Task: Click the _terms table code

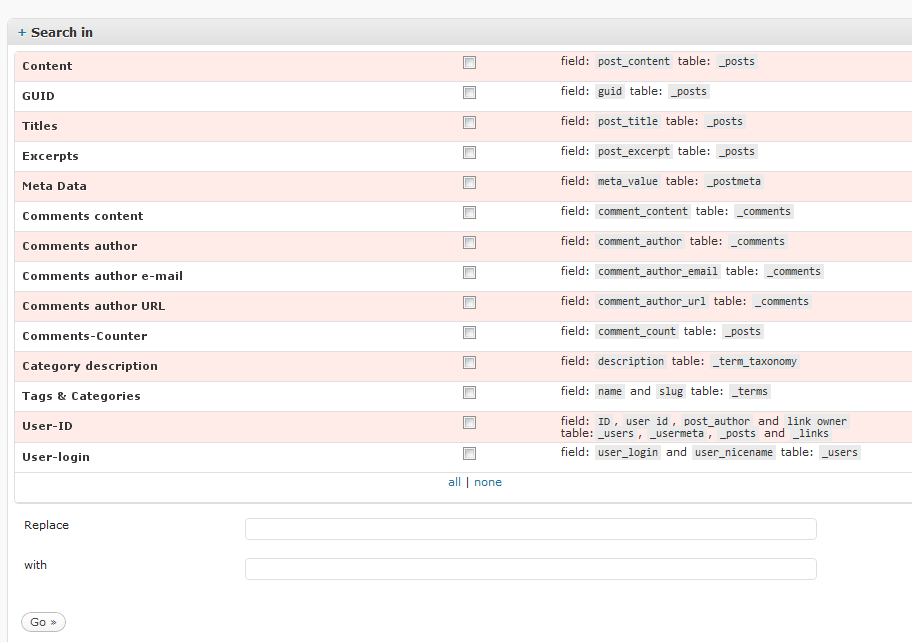Action: [x=750, y=392]
